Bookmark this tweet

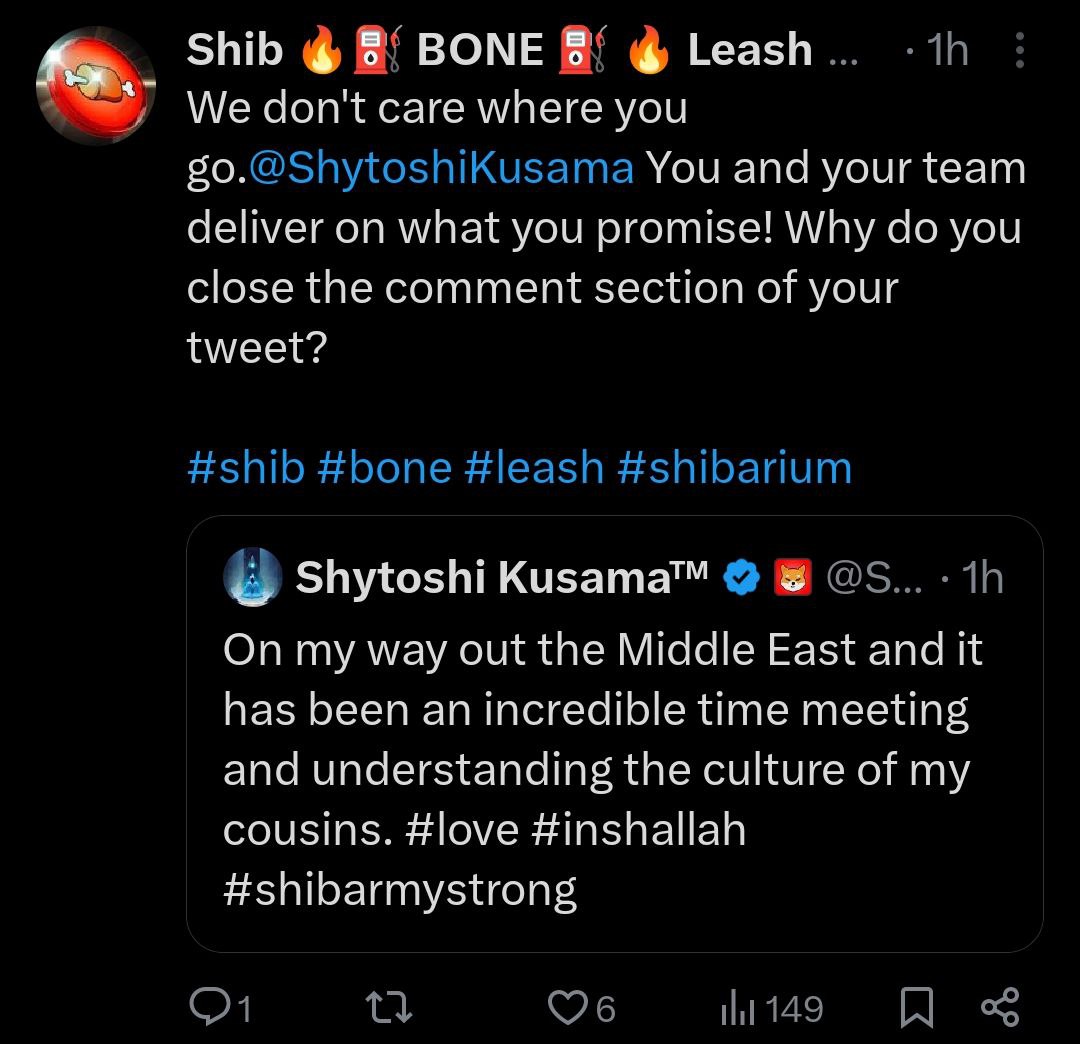(x=916, y=1007)
